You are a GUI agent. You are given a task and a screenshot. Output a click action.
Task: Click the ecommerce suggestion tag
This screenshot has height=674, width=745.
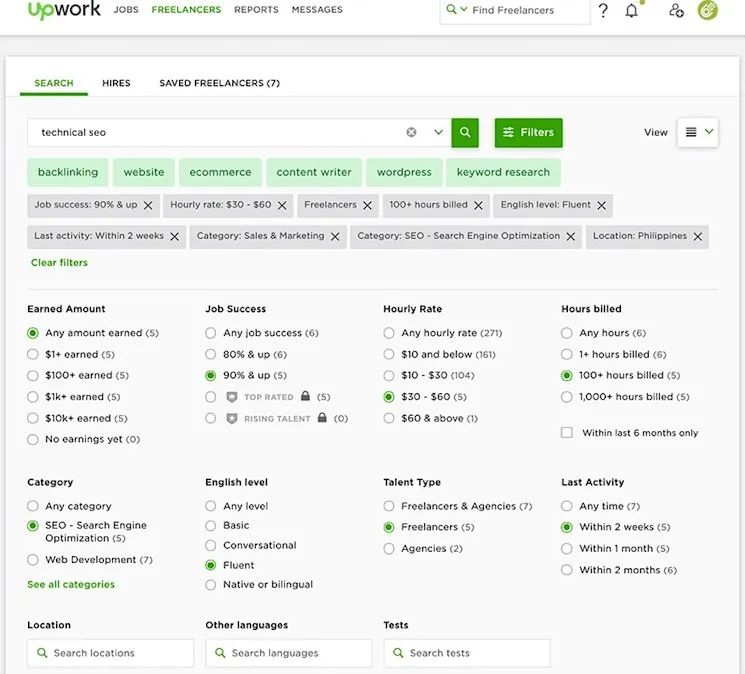click(x=220, y=172)
